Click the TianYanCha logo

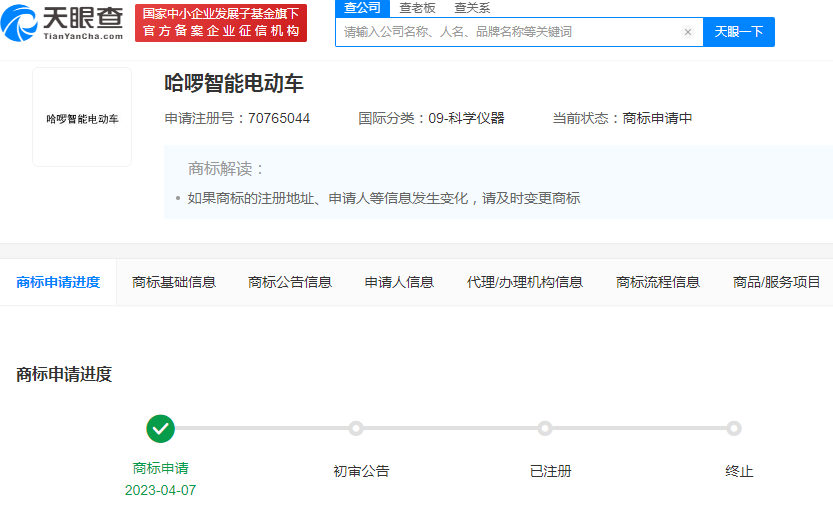click(62, 23)
